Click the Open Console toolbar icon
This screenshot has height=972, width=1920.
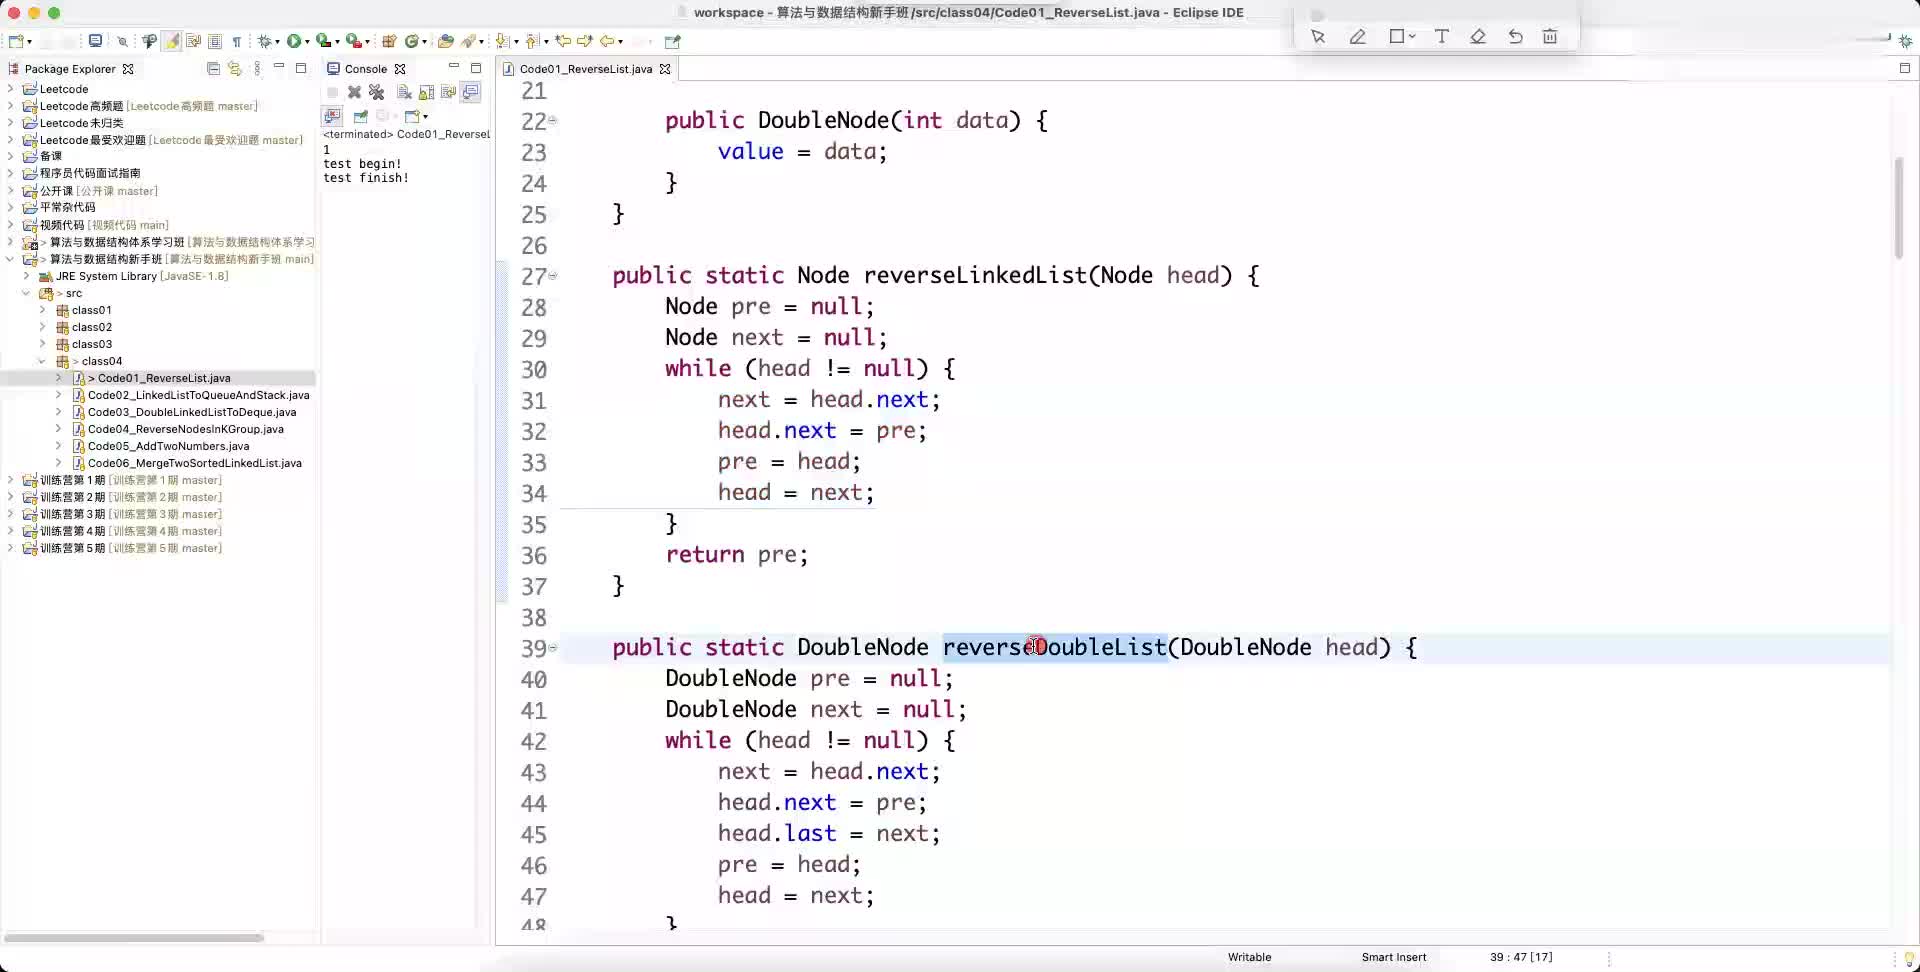pos(95,41)
